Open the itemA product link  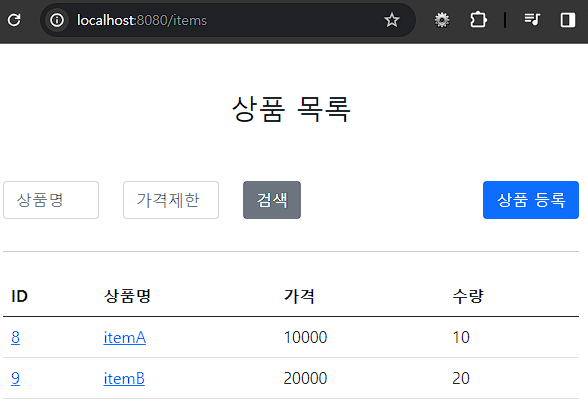[x=124, y=338]
